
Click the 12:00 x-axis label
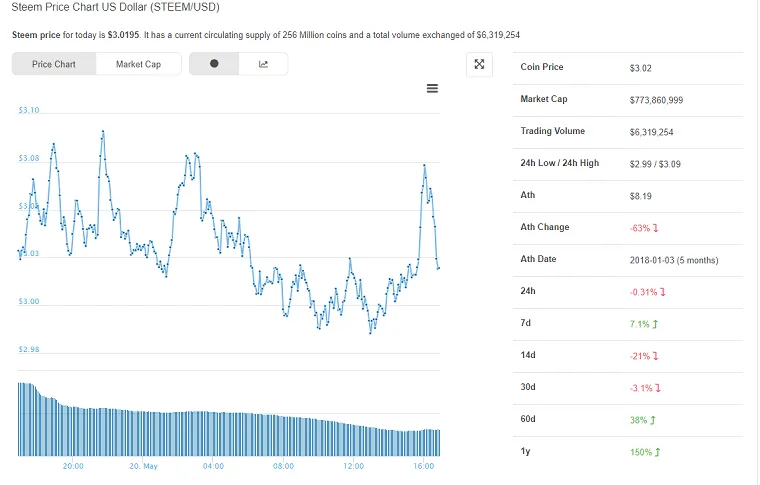pyautogui.click(x=353, y=466)
